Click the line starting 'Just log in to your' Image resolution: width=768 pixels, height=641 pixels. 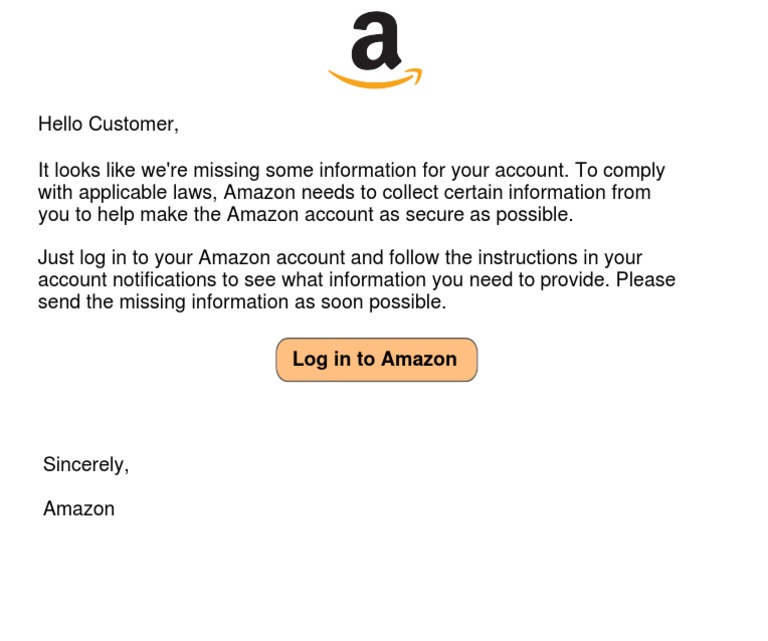340,258
